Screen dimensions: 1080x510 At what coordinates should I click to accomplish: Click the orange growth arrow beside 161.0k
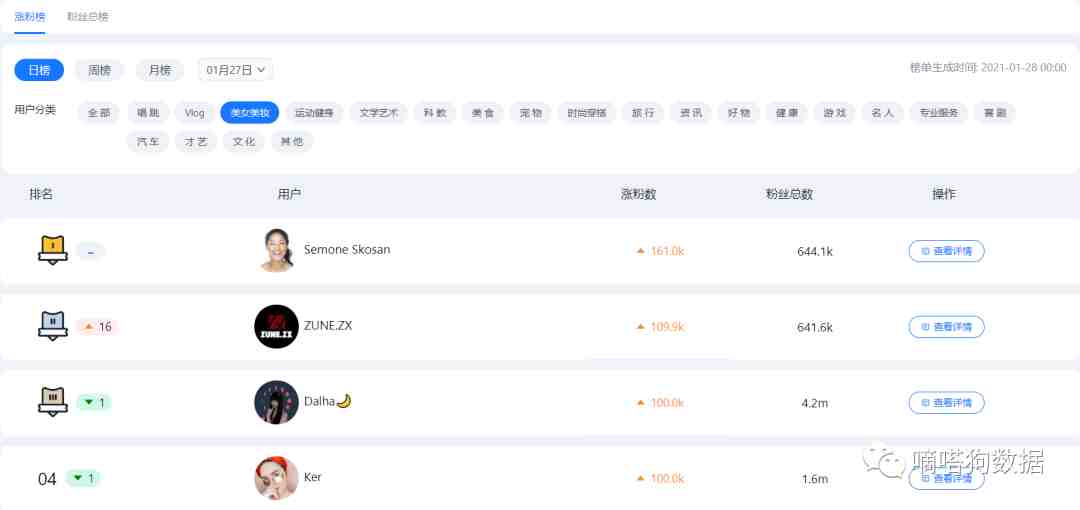click(641, 252)
